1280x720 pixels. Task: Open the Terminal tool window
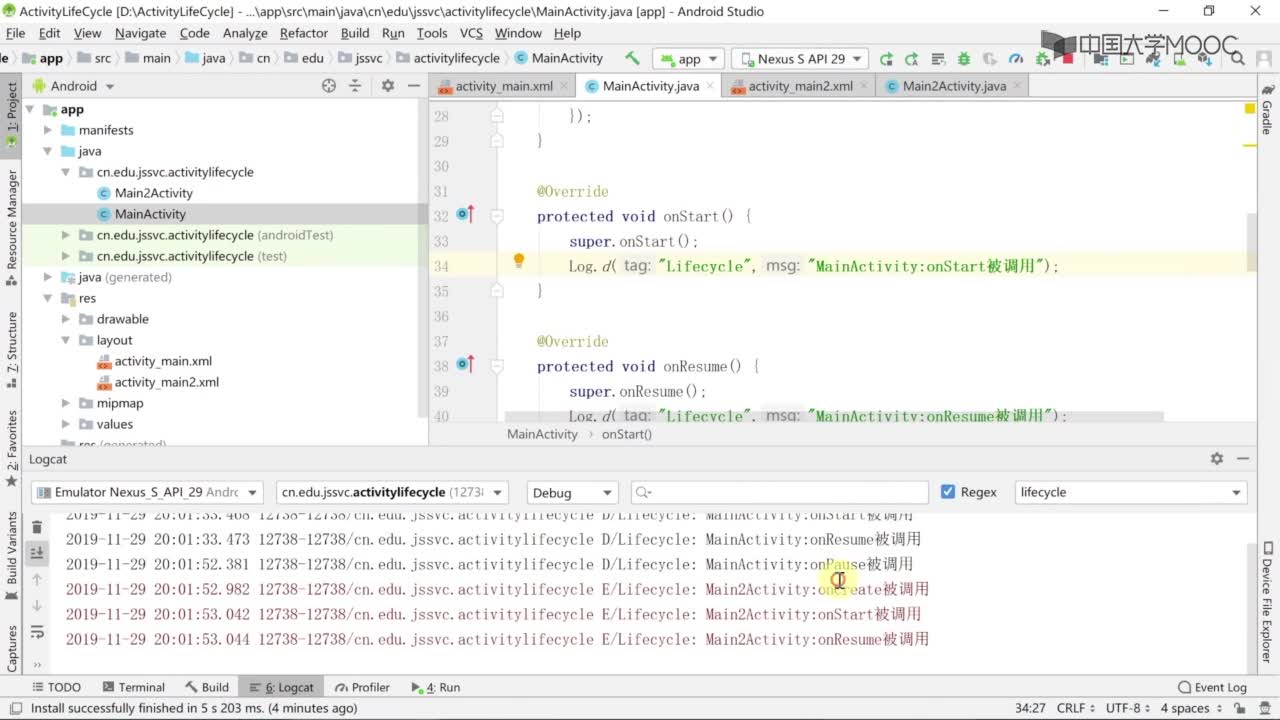tap(132, 687)
